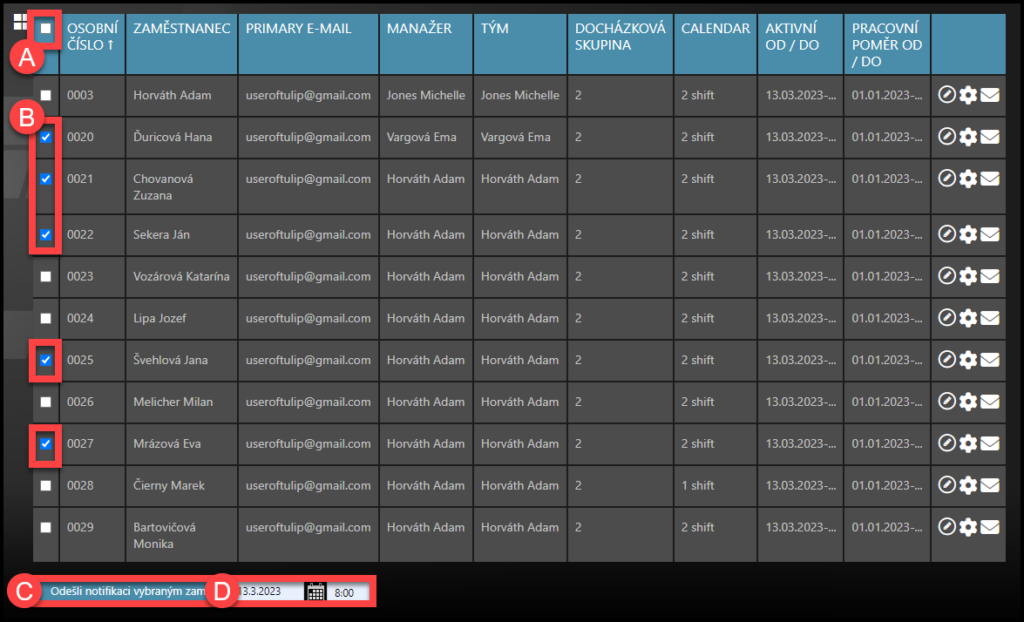Click envelope icon for Lipa Jozef
1024x622 pixels.
990,318
